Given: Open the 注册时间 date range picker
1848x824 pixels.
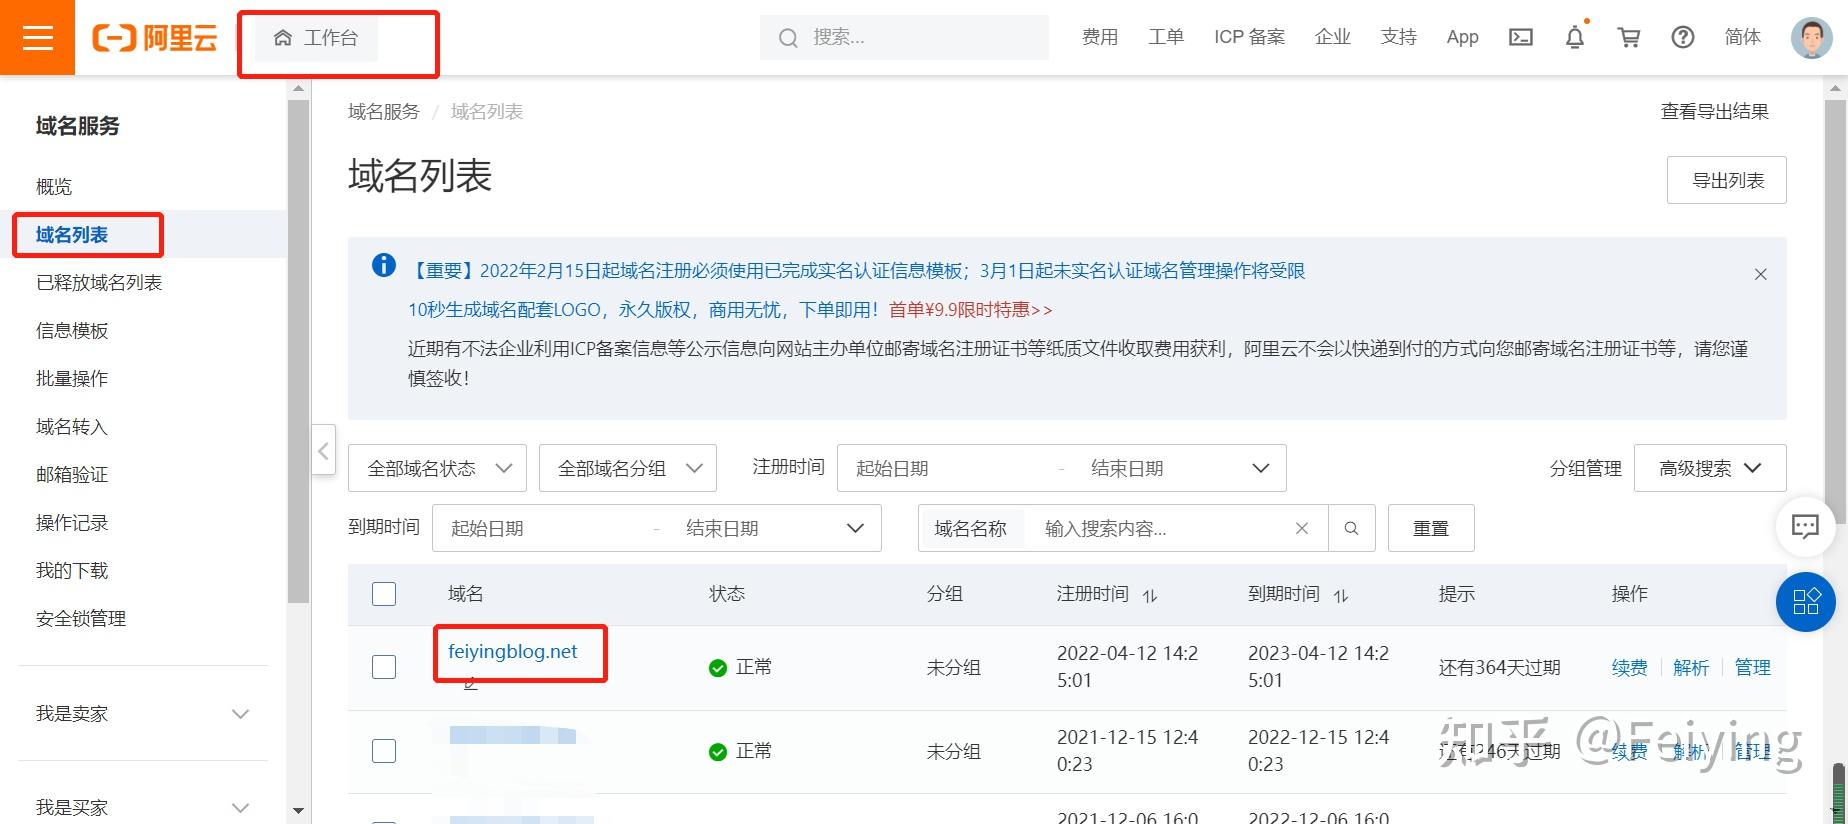Looking at the screenshot, I should [1062, 468].
